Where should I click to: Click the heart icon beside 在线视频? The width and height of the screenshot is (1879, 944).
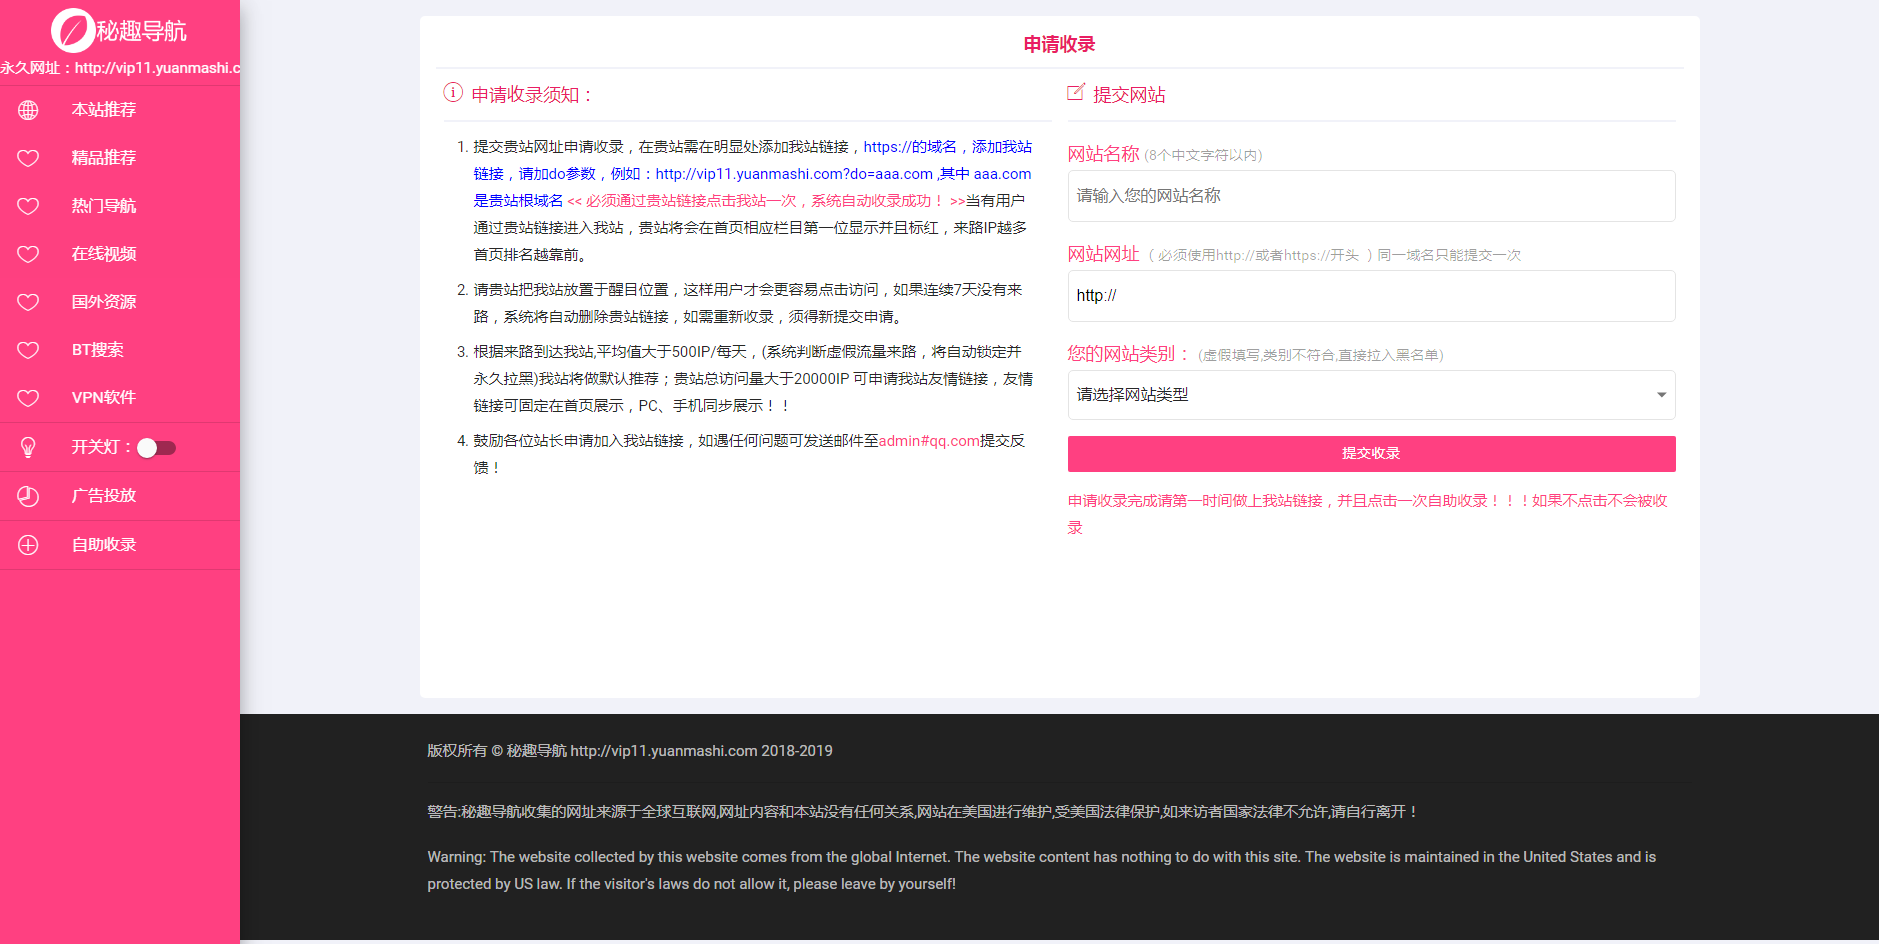click(28, 254)
